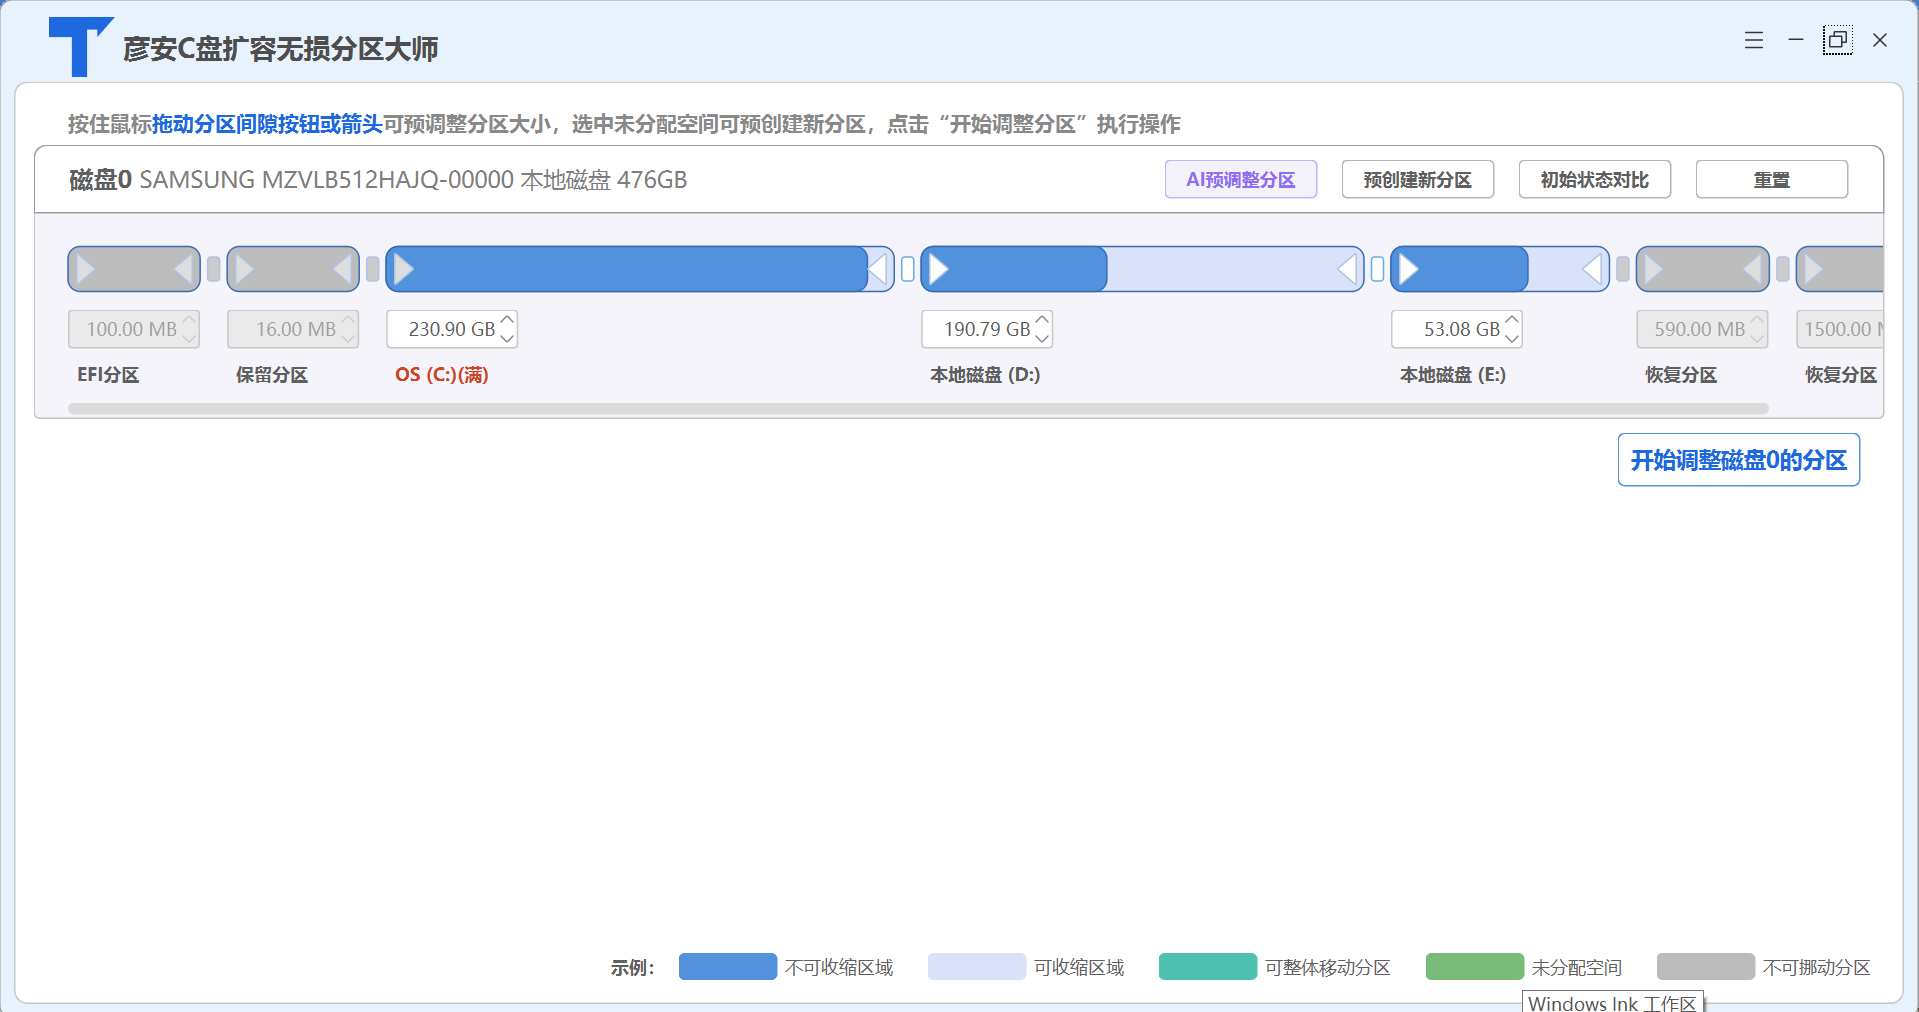The height and width of the screenshot is (1012, 1919).
Task: Click the OS (C:) partition bar
Action: click(640, 269)
